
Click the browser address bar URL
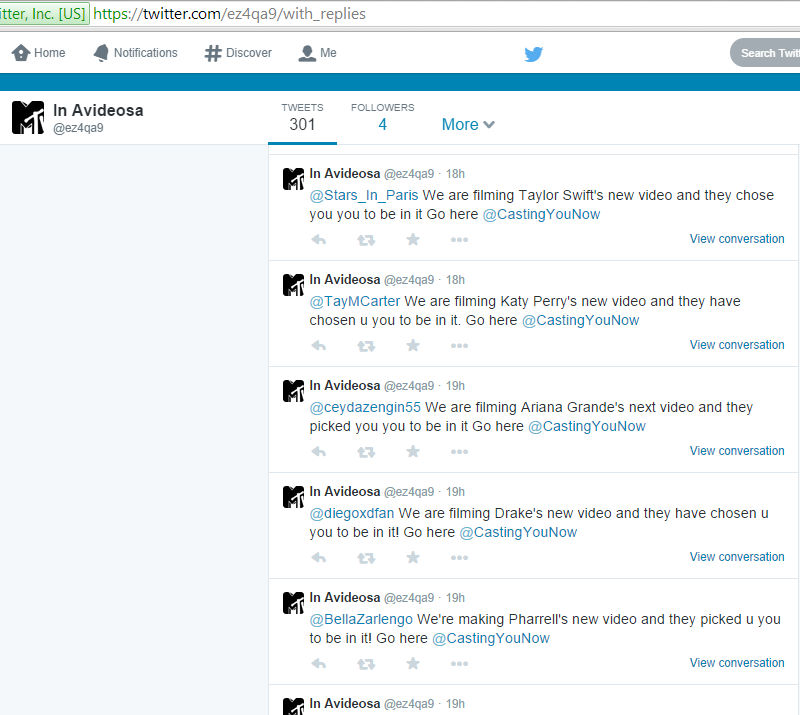point(230,14)
